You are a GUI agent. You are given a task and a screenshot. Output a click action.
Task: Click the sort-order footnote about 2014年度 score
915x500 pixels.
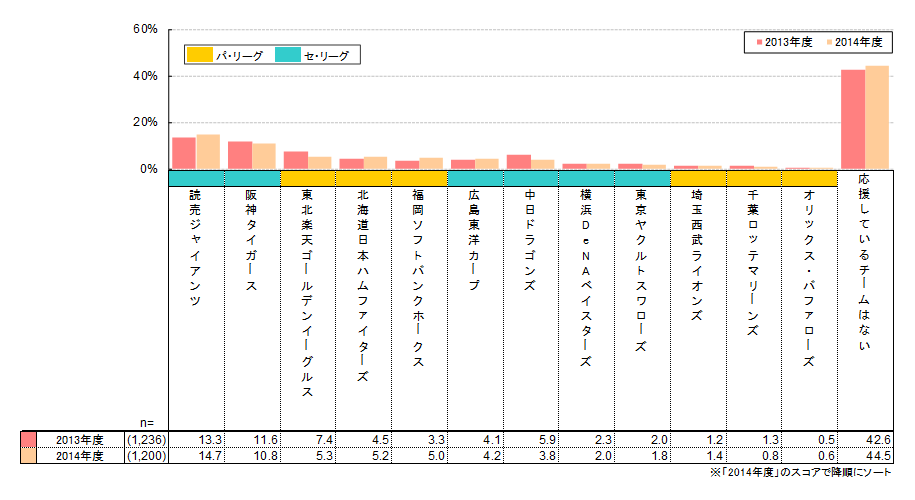(x=801, y=472)
